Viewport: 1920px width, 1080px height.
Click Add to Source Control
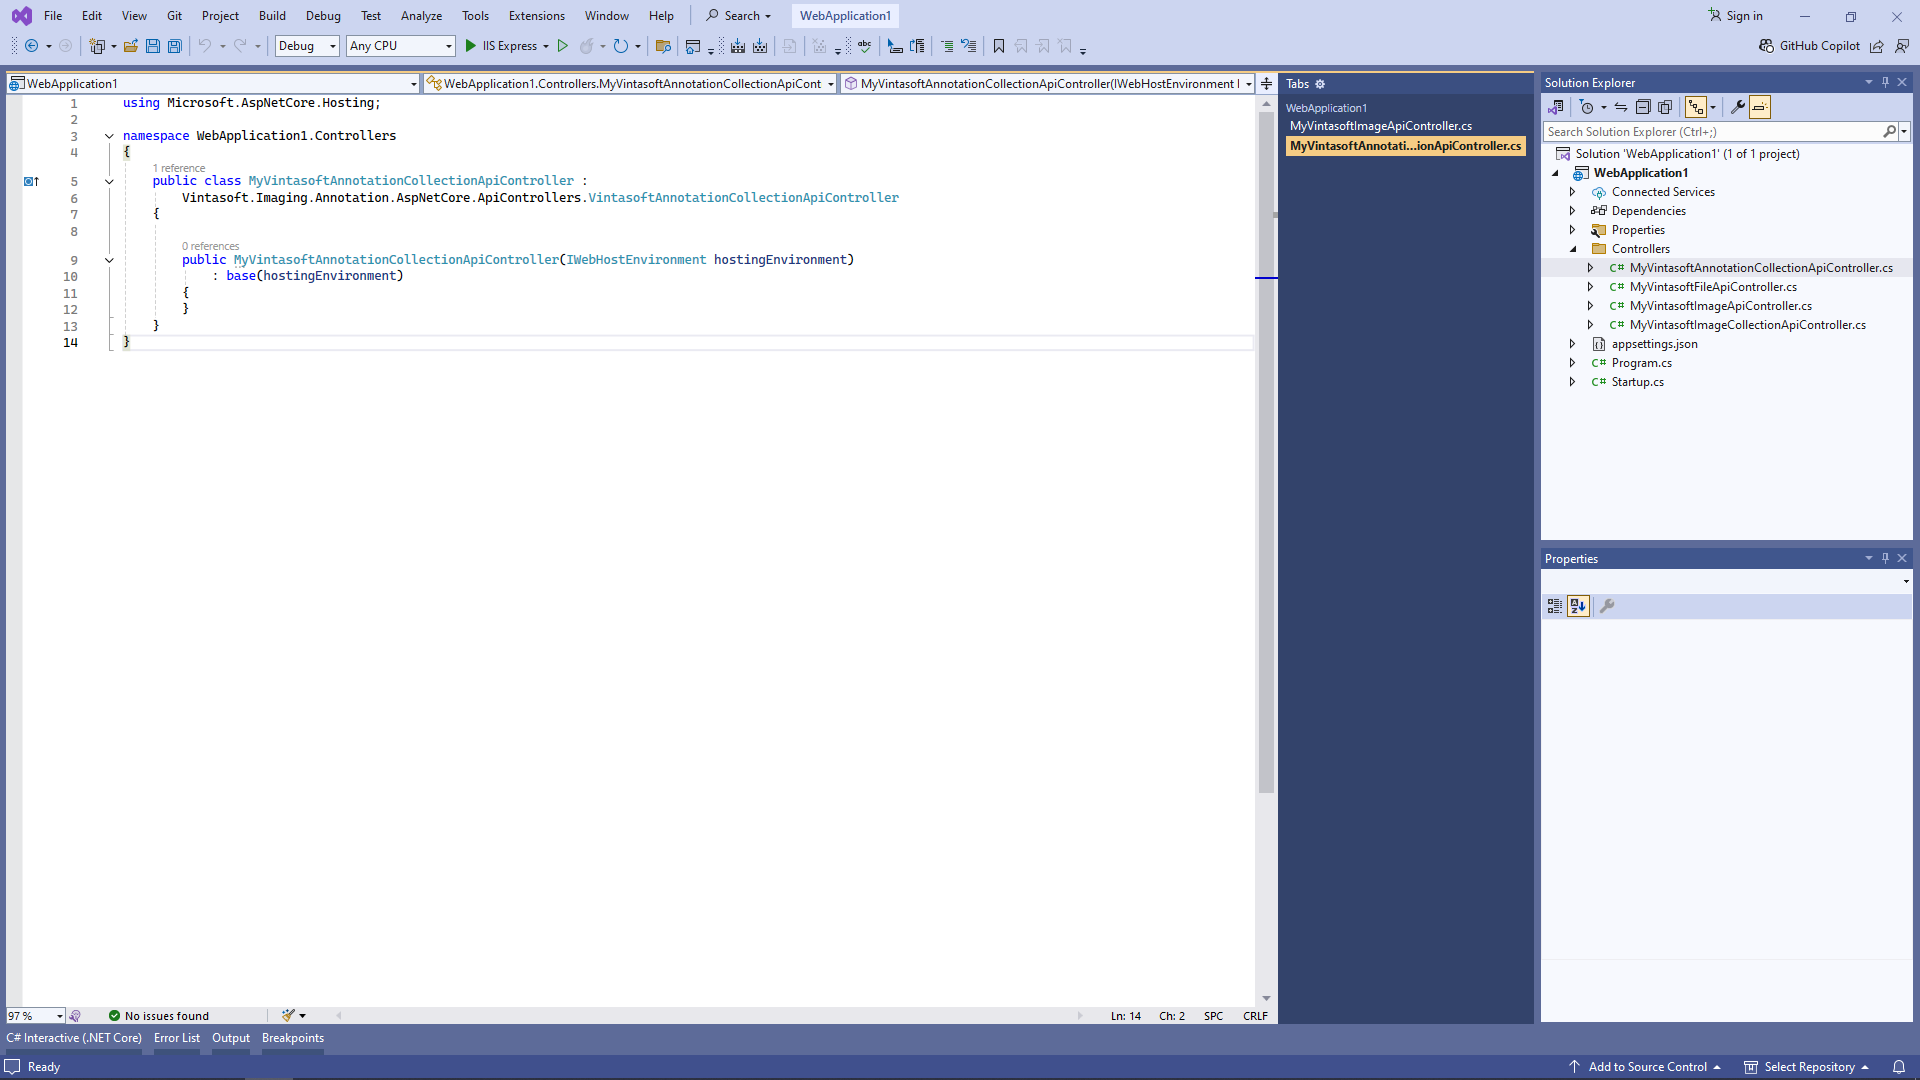click(1647, 1067)
